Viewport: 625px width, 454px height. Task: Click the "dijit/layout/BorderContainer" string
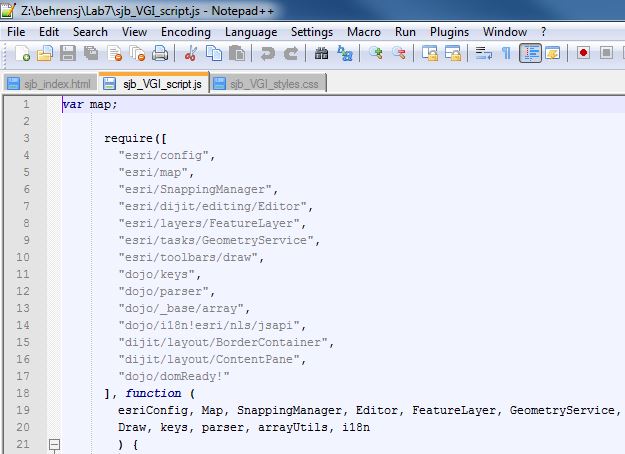(x=223, y=342)
